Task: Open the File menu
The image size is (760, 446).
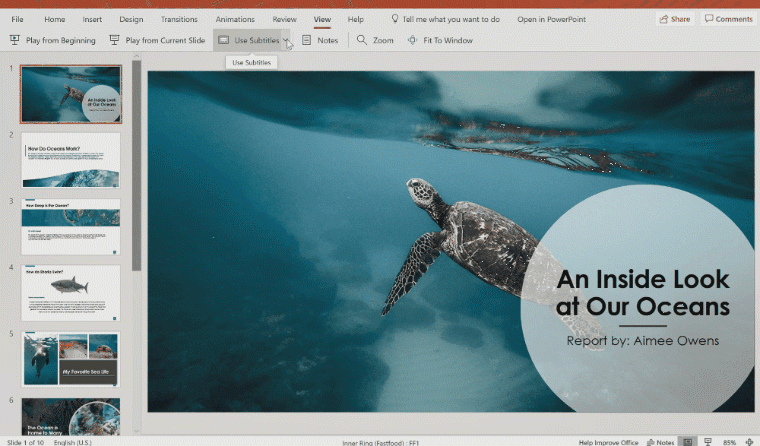Action: click(x=17, y=19)
